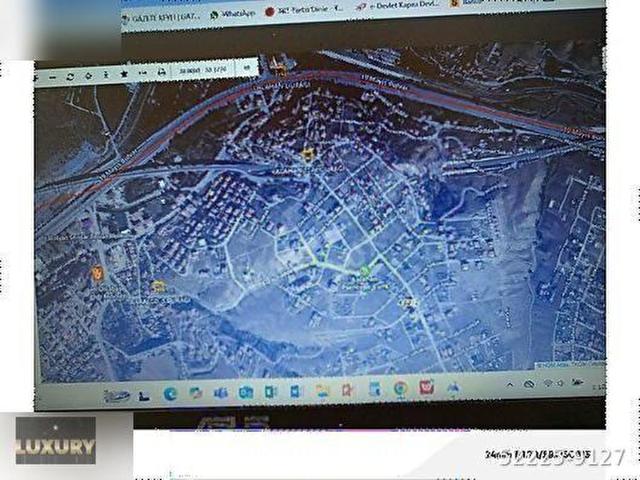The height and width of the screenshot is (480, 640).
Task: Click the print map icon
Action: [x=162, y=72]
